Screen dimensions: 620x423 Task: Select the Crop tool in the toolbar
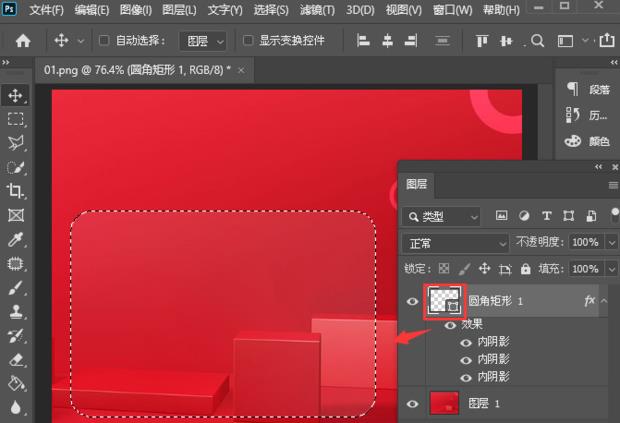coord(15,191)
